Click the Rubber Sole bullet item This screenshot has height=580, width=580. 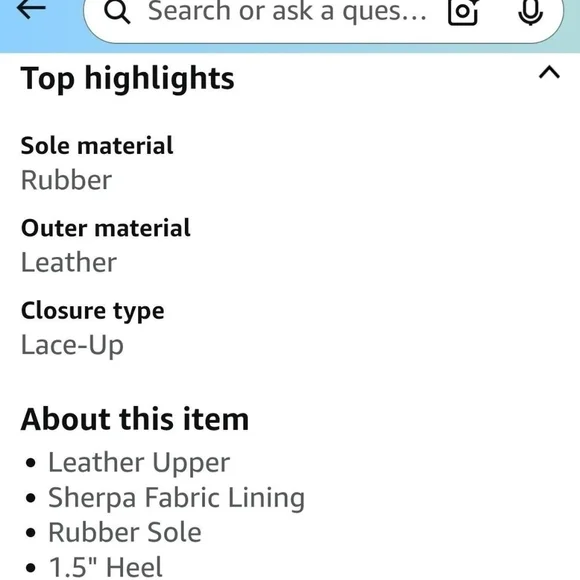tap(125, 532)
